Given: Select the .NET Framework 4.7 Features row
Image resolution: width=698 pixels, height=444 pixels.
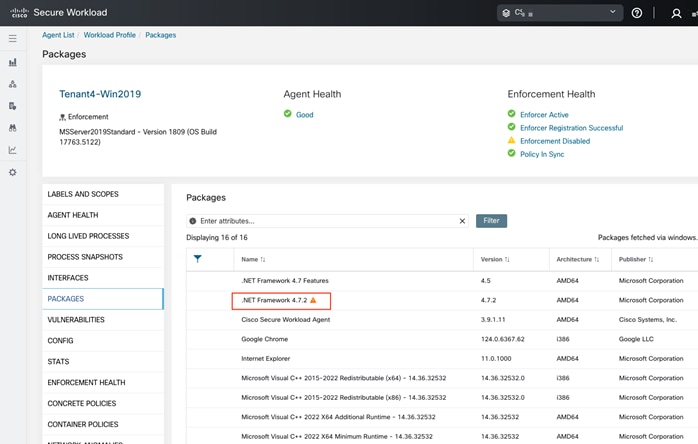Looking at the screenshot, I should (442, 281).
